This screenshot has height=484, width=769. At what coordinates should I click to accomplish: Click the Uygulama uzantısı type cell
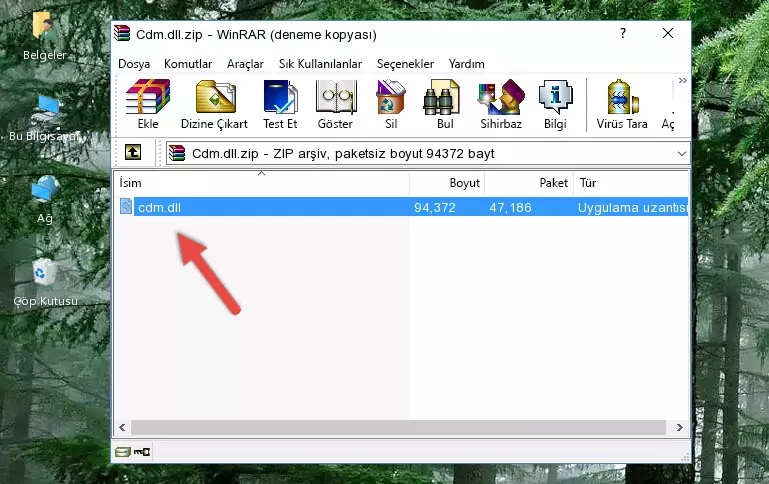click(x=632, y=207)
